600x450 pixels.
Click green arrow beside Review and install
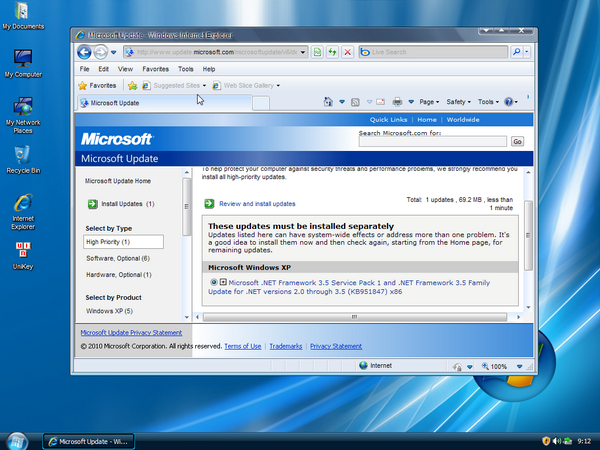pyautogui.click(x=209, y=204)
